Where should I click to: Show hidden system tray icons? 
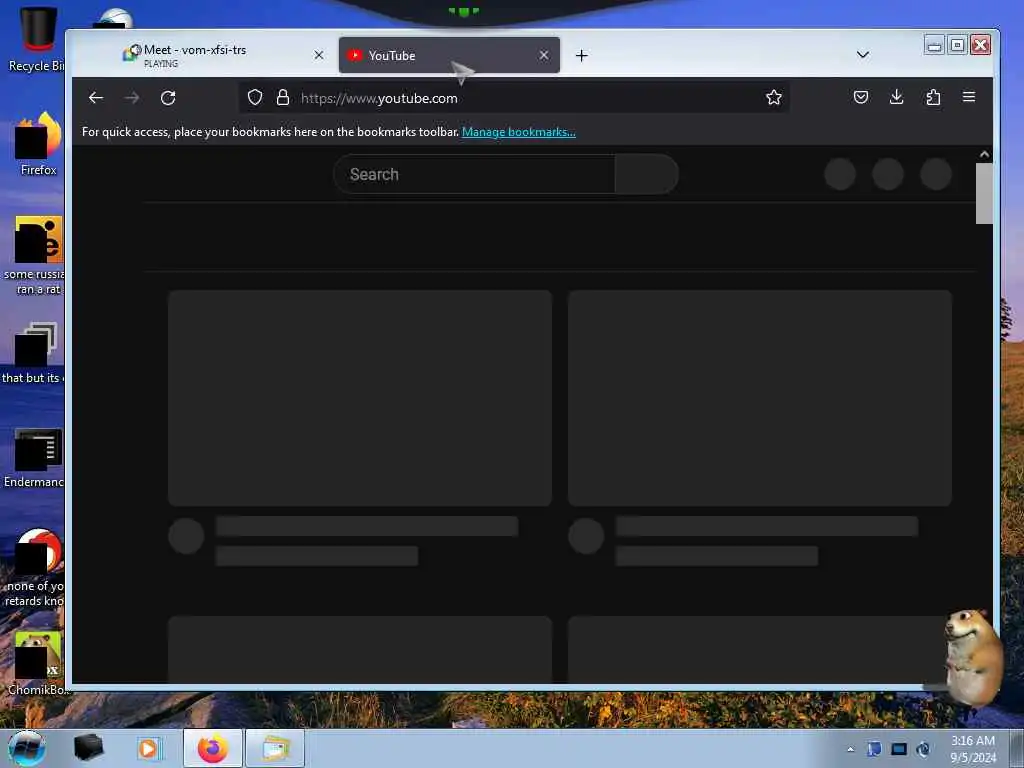tap(850, 749)
